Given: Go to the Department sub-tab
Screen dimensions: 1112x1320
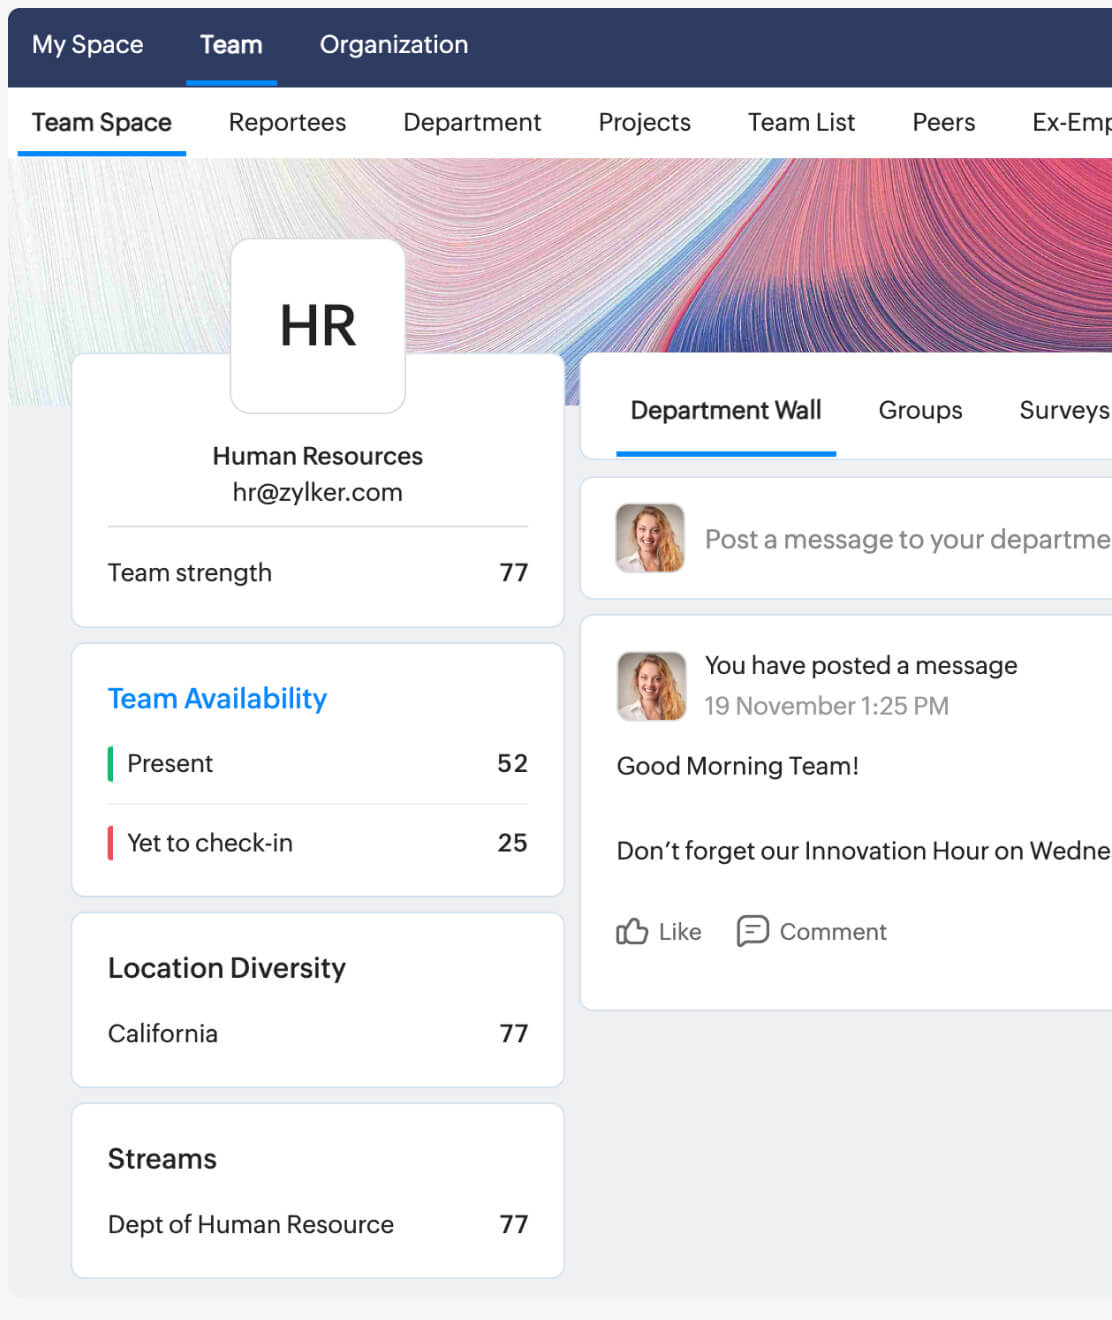Looking at the screenshot, I should click(x=472, y=122).
